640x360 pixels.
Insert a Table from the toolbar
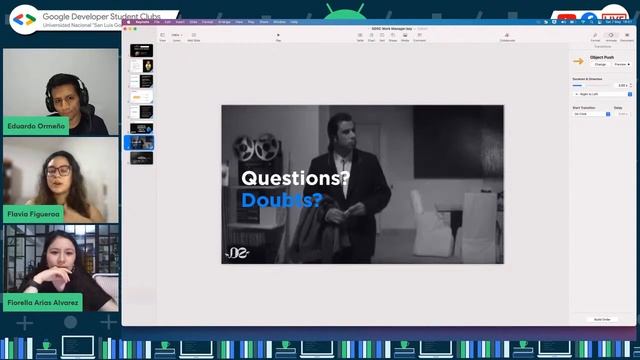(360, 37)
